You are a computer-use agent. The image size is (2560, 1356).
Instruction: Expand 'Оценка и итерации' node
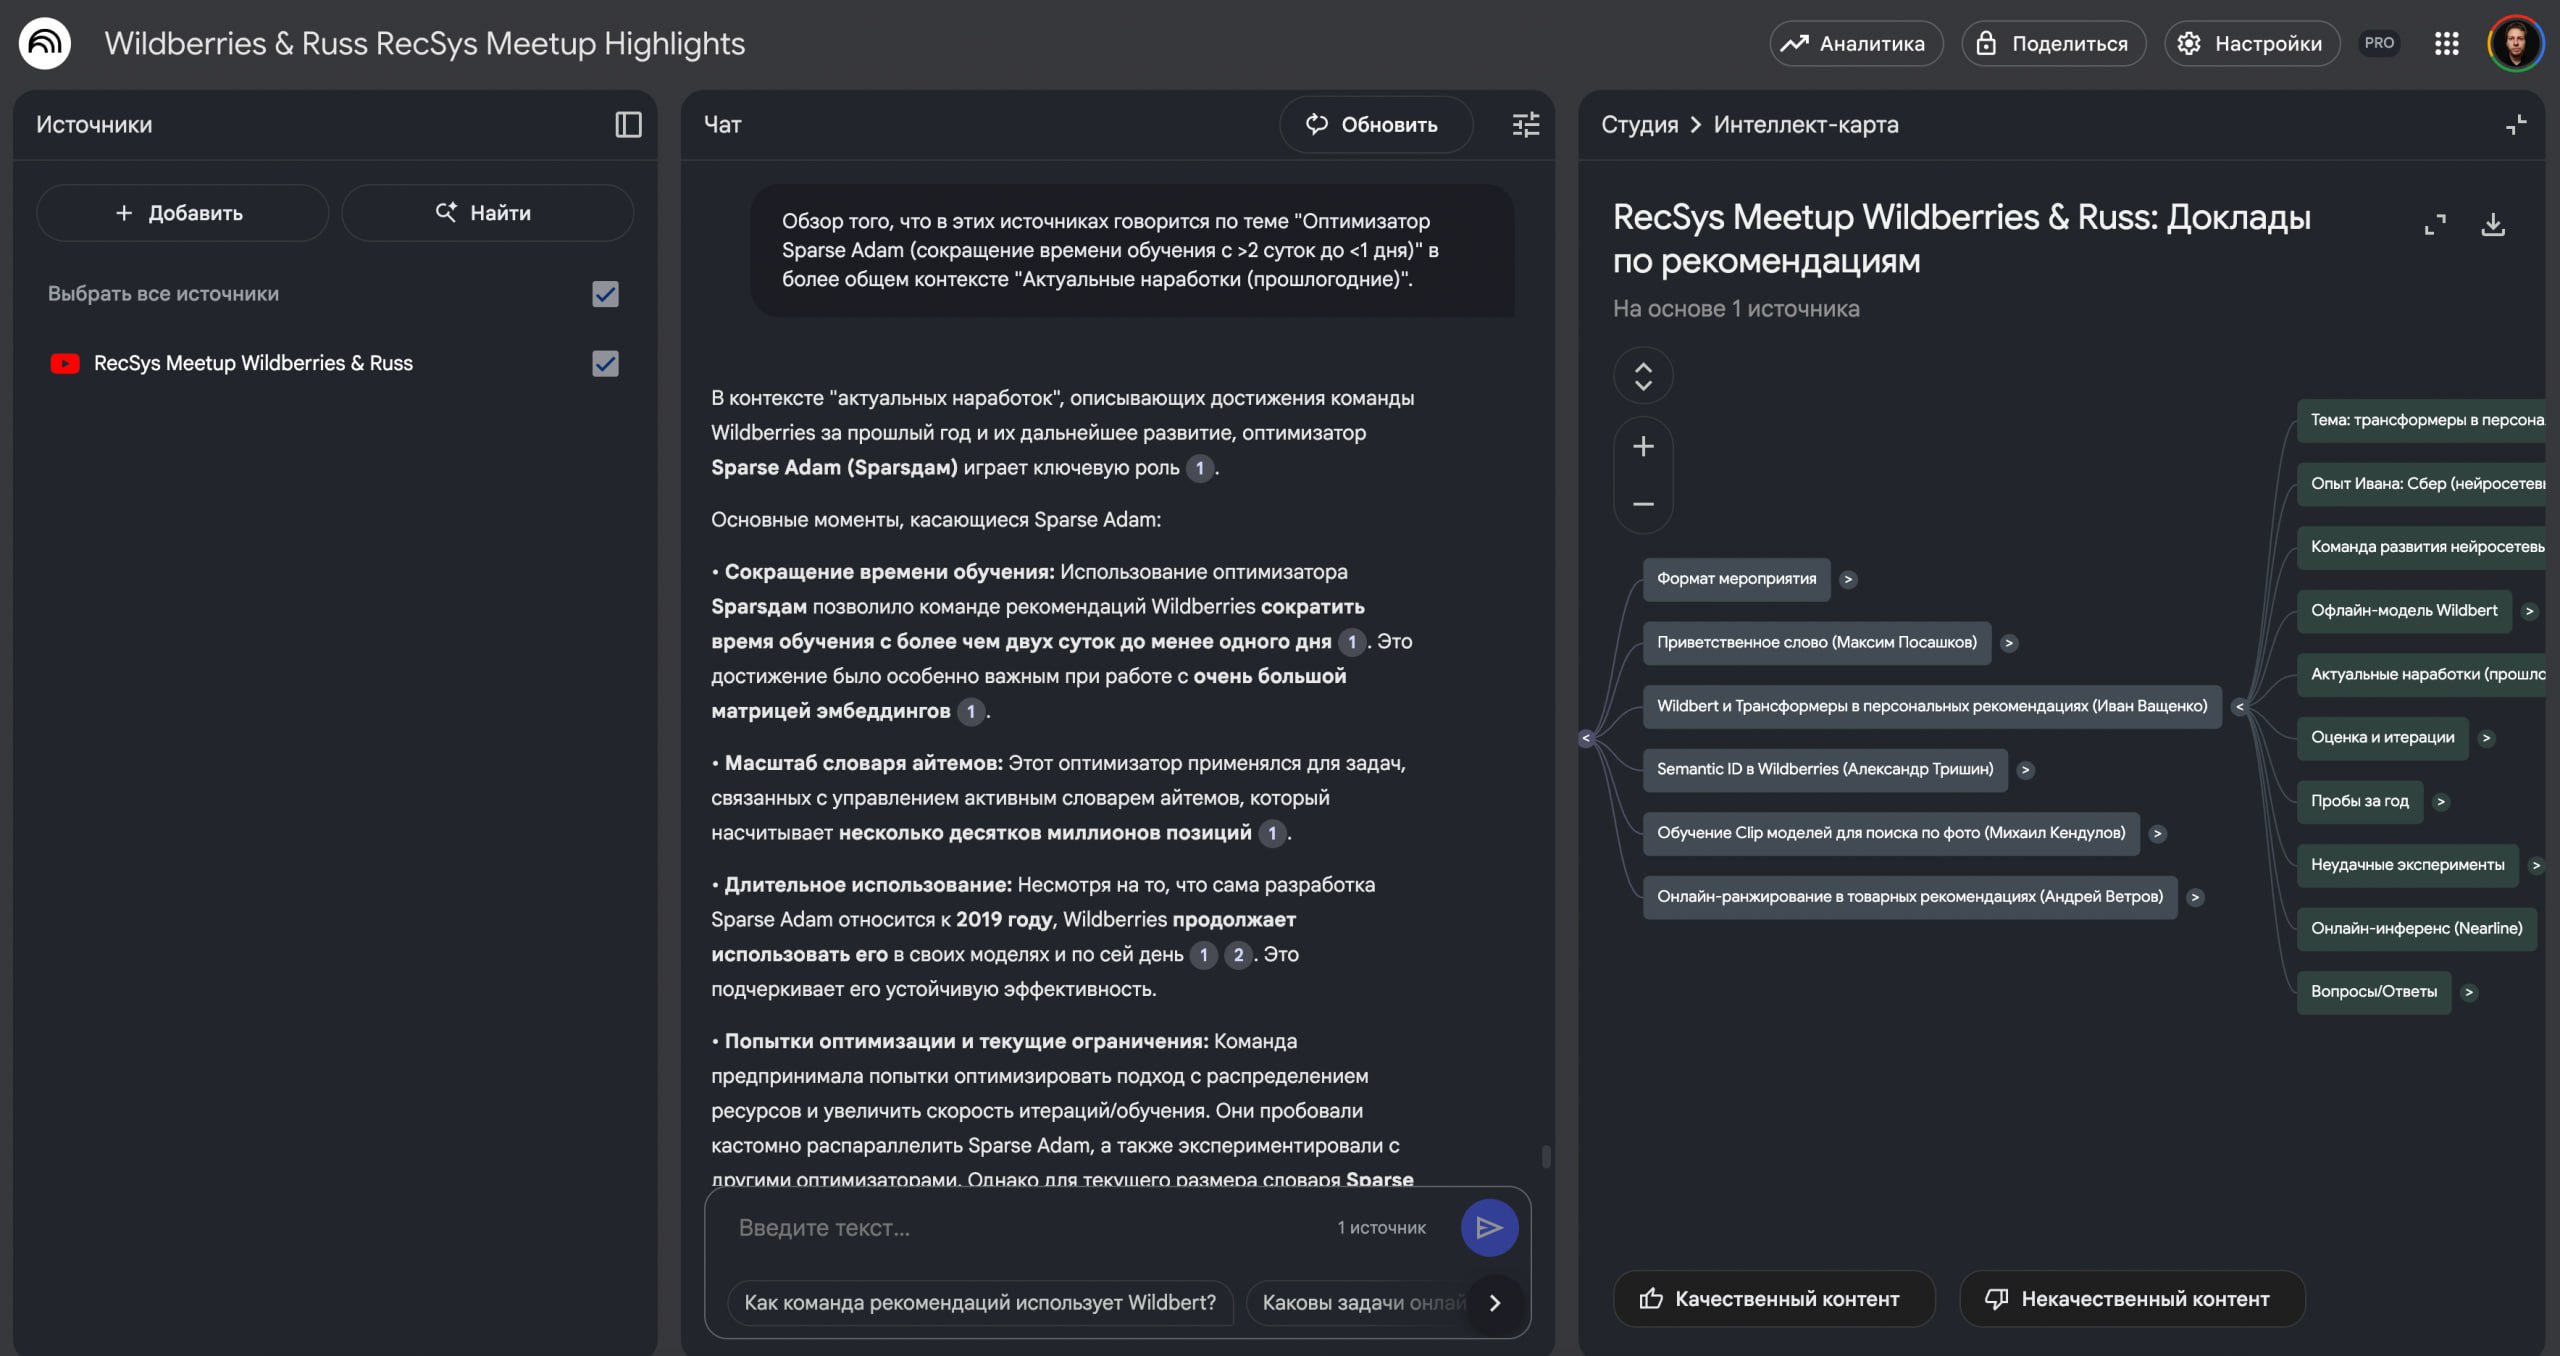(2486, 738)
